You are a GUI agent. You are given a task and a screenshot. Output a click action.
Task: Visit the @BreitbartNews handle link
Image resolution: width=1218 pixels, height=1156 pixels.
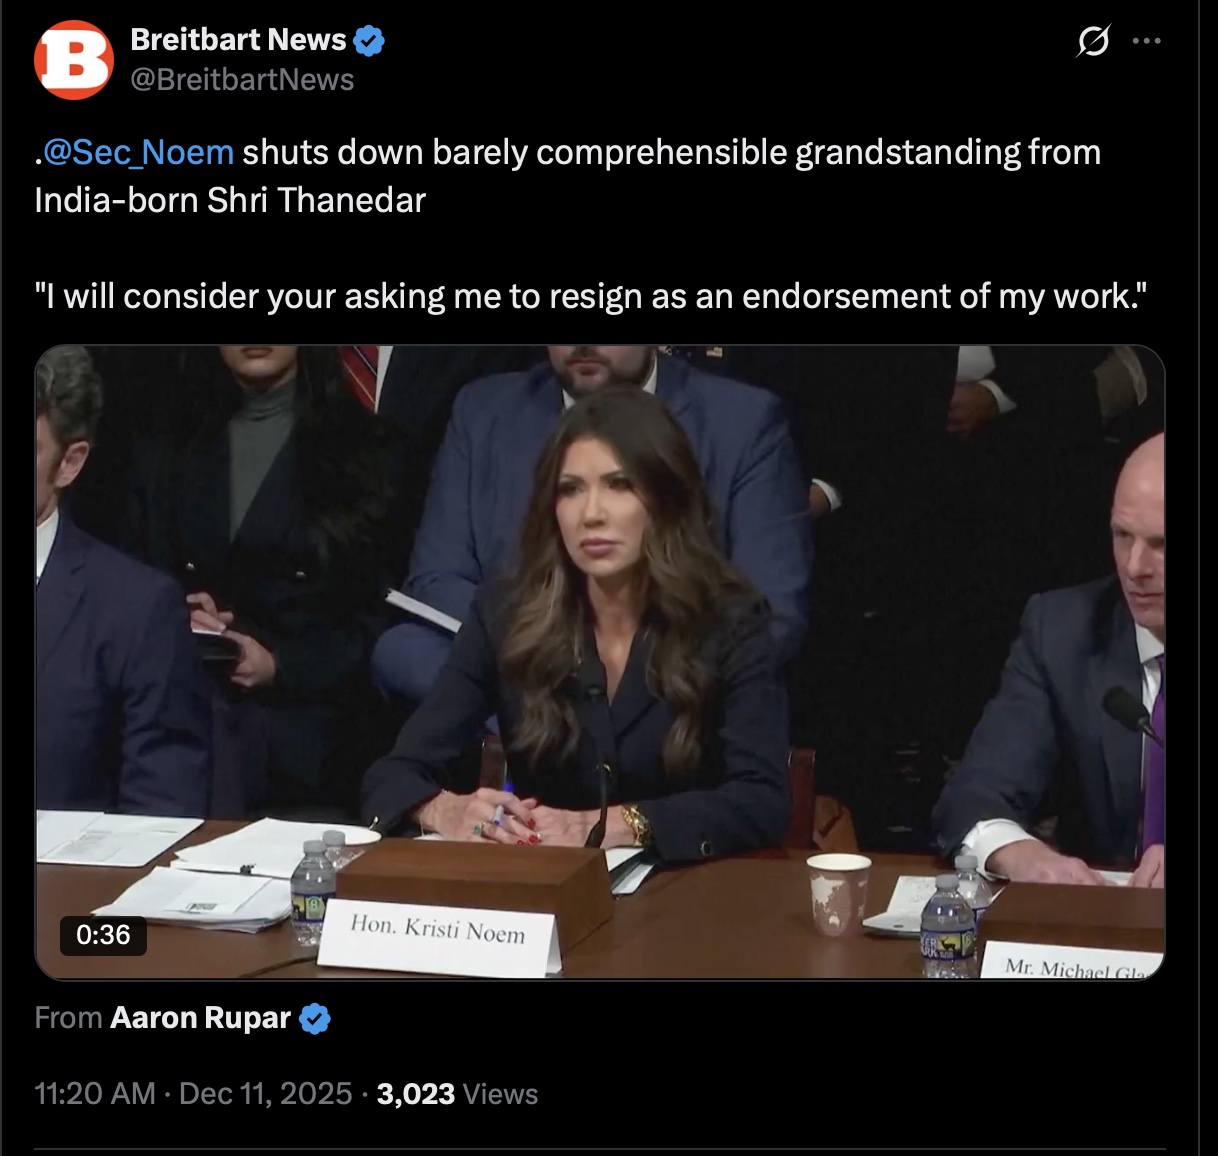(242, 80)
